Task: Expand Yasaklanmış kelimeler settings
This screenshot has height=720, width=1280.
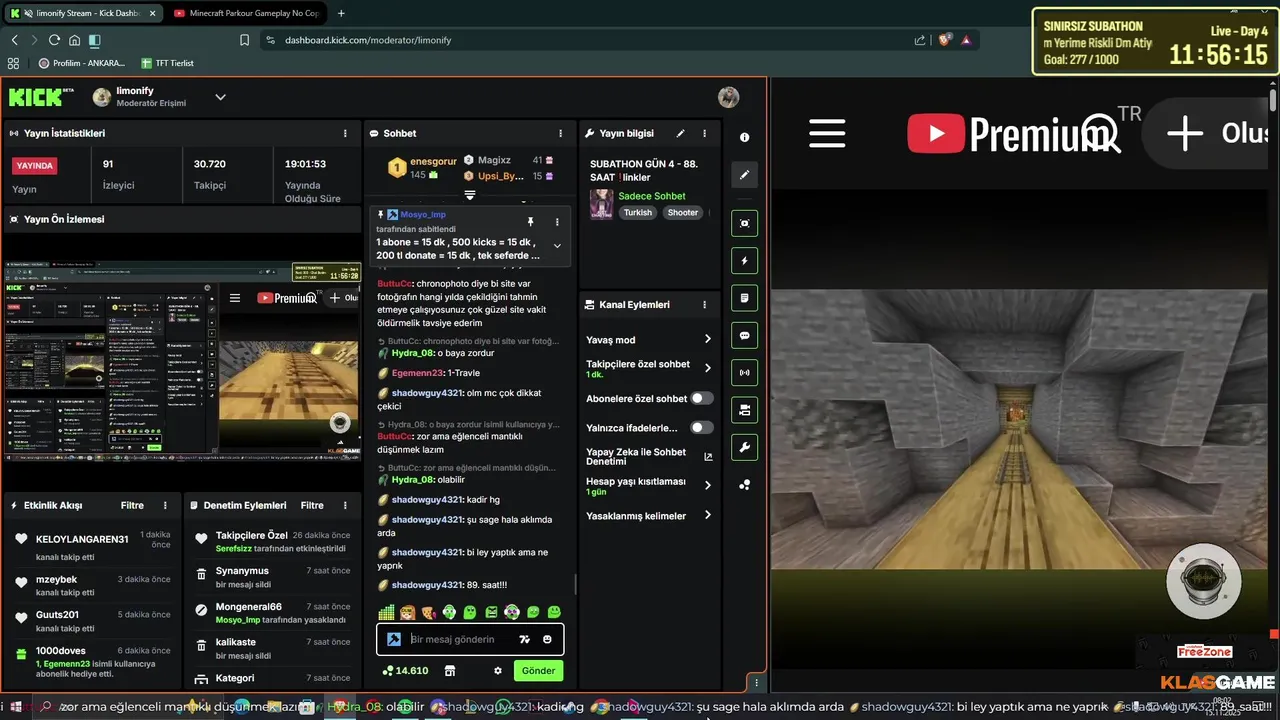Action: (707, 515)
